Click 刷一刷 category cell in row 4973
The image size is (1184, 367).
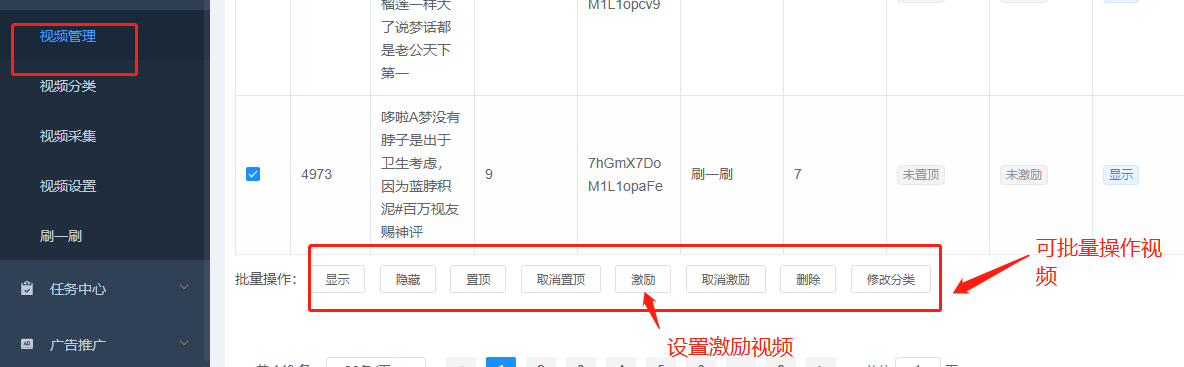pyautogui.click(x=712, y=174)
